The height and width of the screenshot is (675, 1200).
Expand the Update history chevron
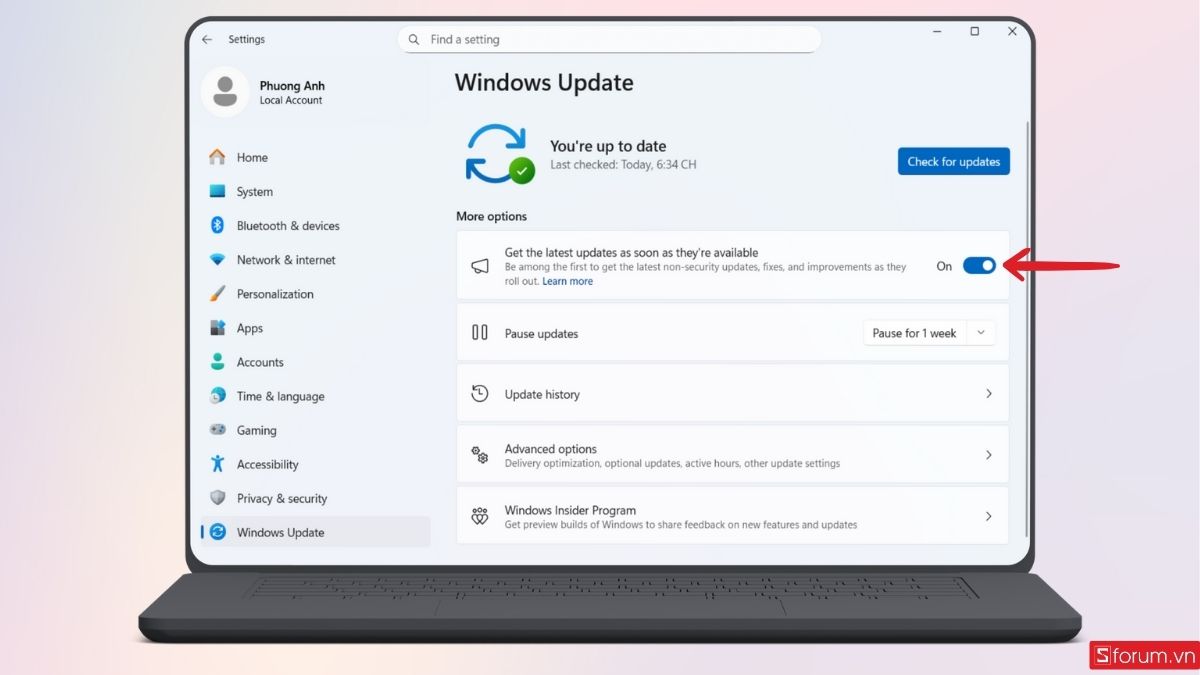point(989,394)
